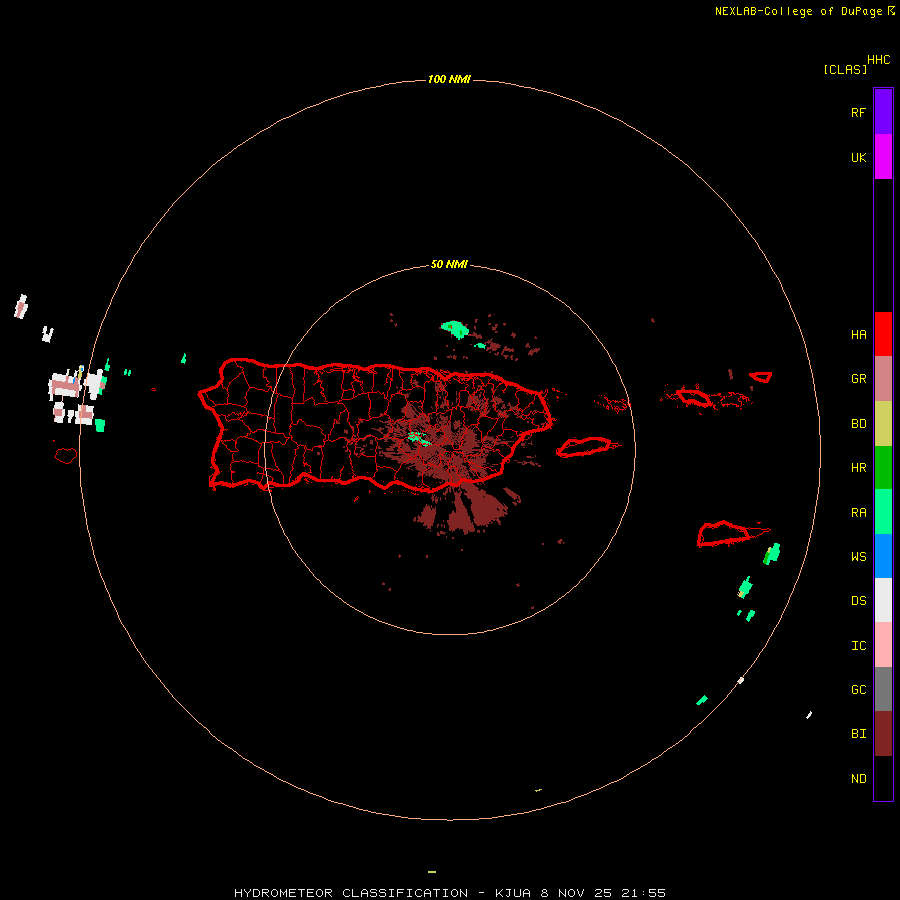Click the [CLAS] units label
900x900 pixels.
click(x=845, y=69)
